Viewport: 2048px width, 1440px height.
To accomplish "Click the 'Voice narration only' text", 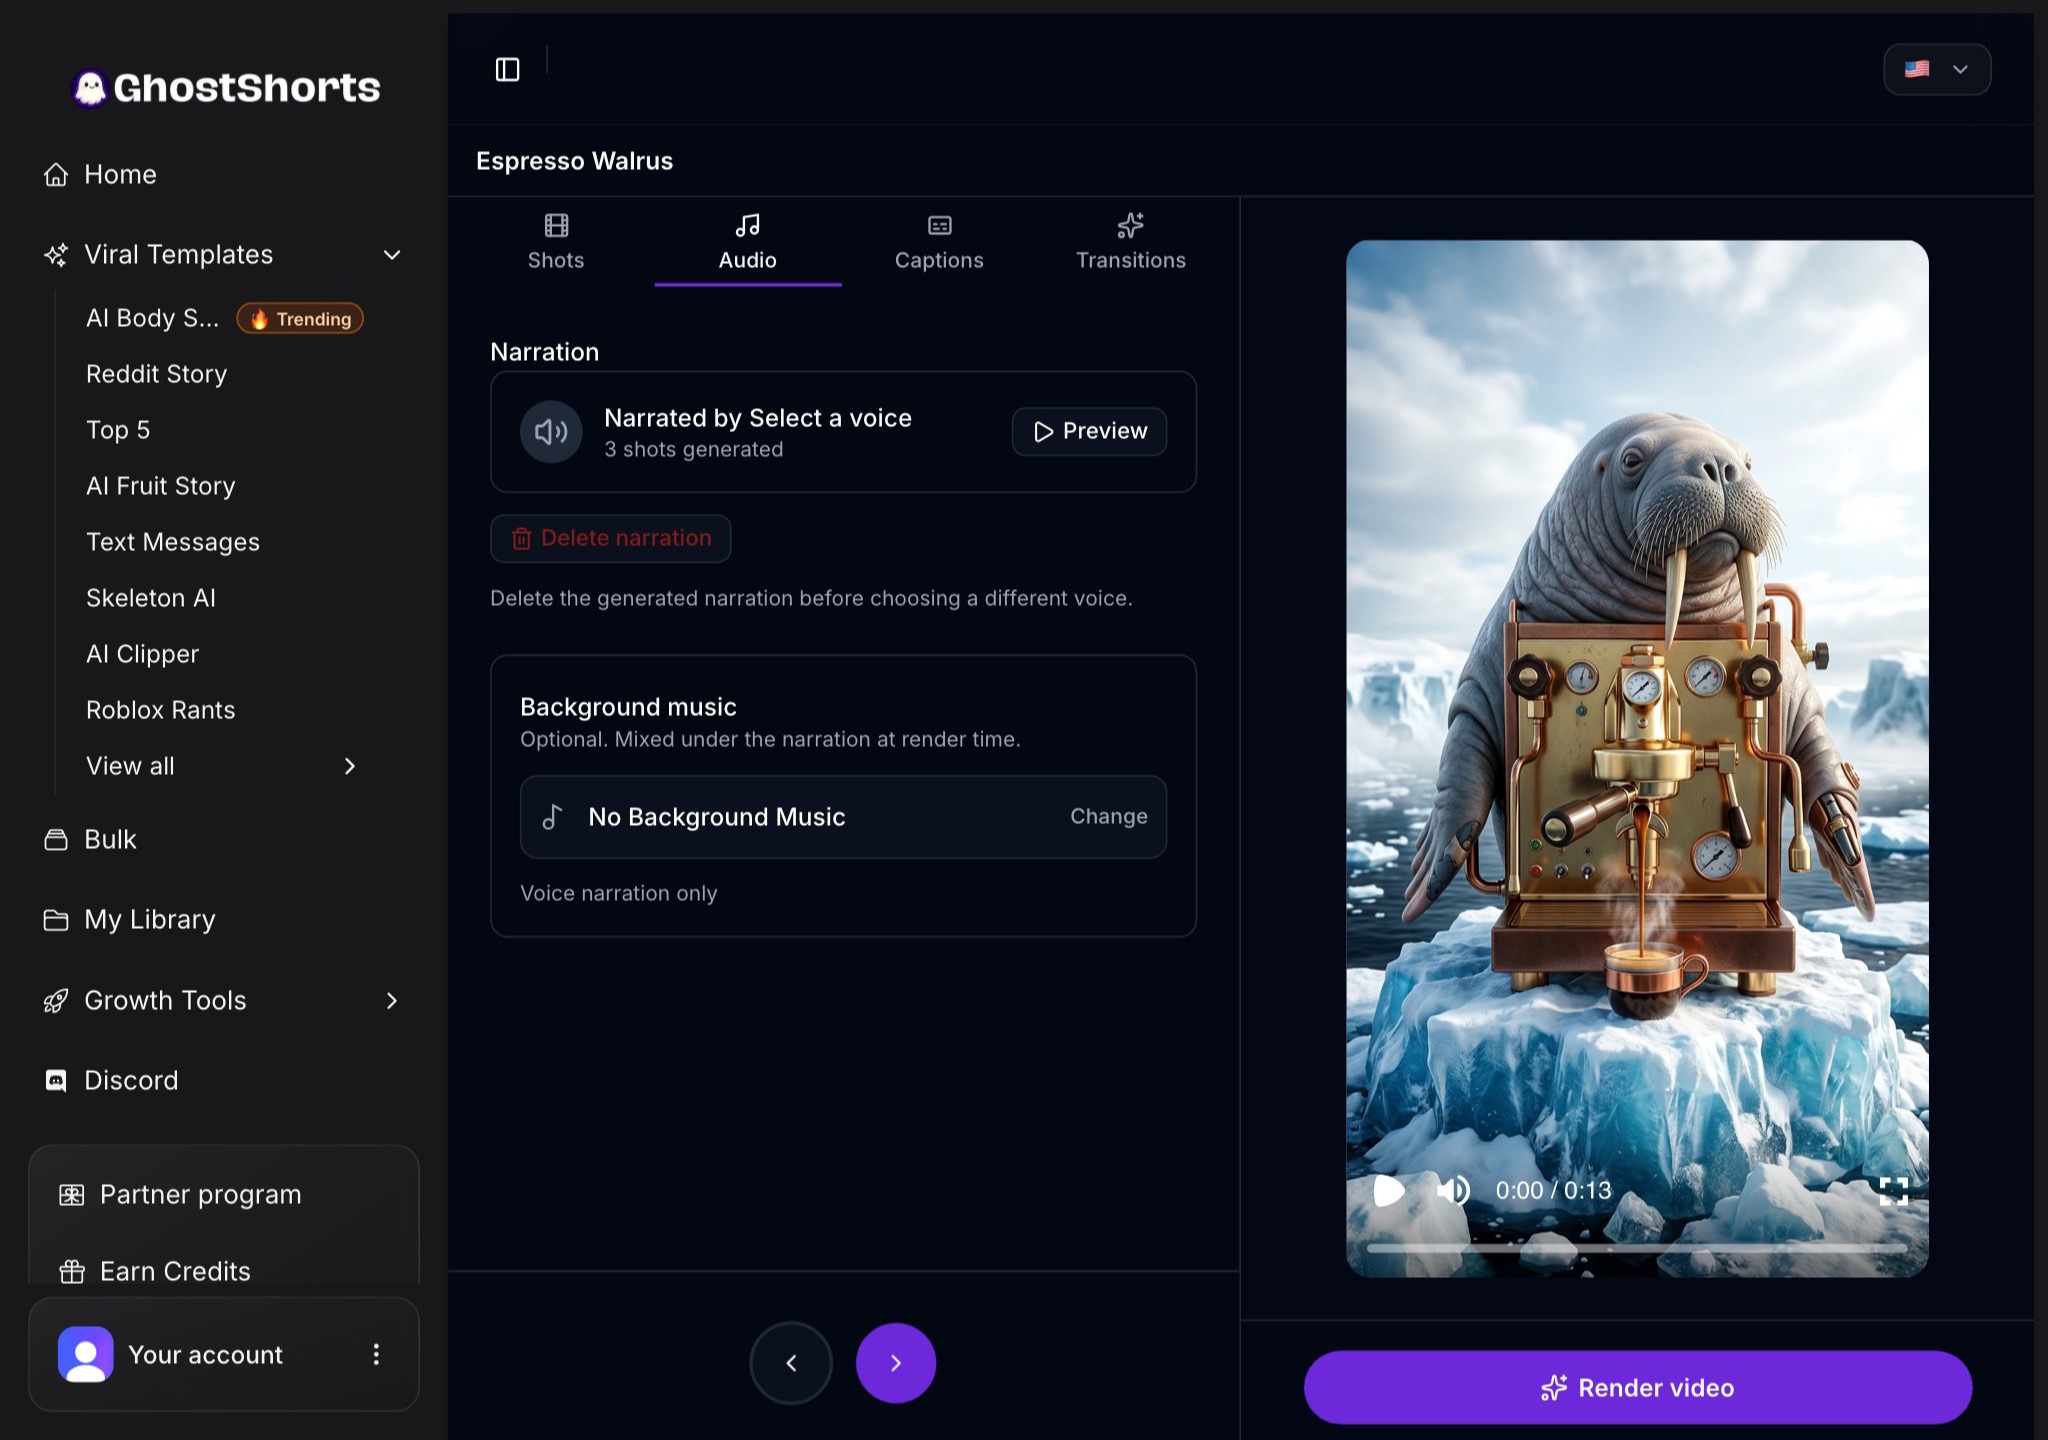I will click(x=619, y=893).
